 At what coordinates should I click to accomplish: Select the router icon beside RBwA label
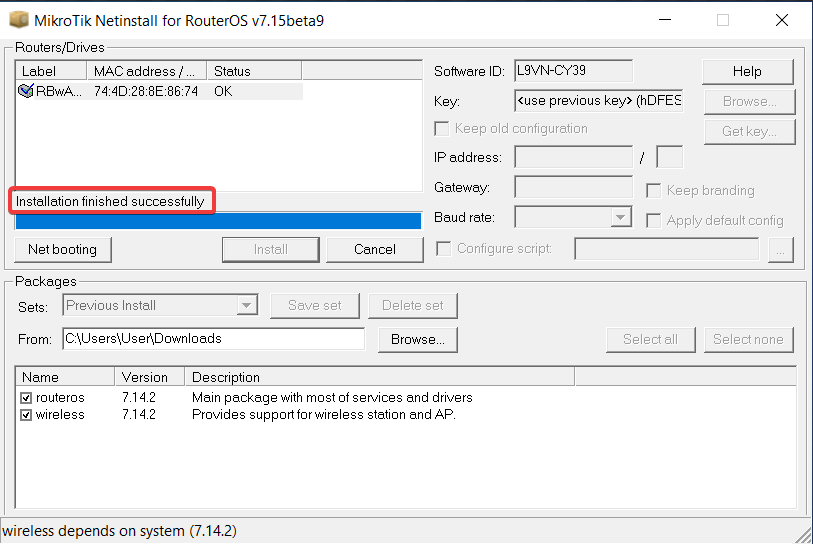pos(26,91)
